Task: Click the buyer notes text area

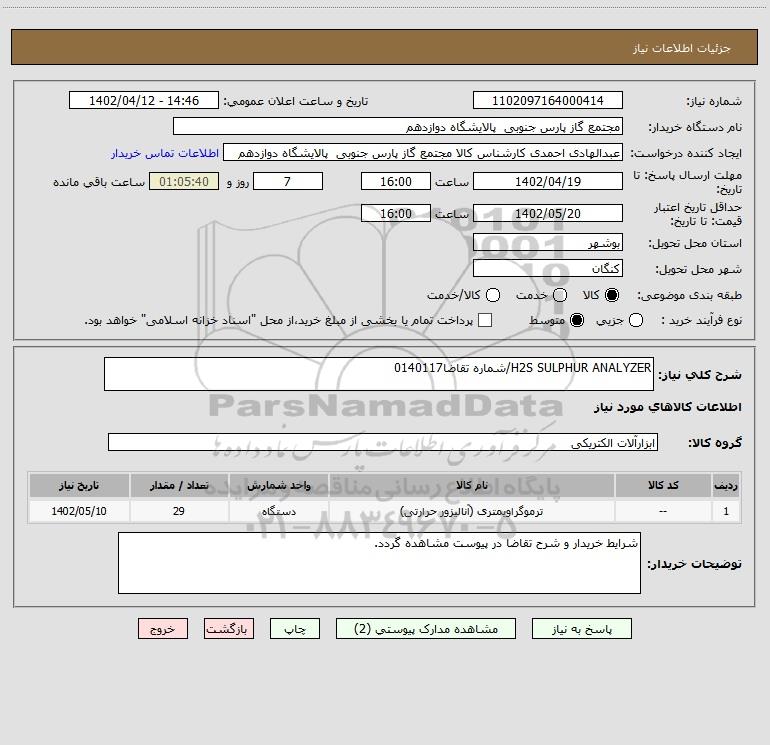Action: coord(379,563)
